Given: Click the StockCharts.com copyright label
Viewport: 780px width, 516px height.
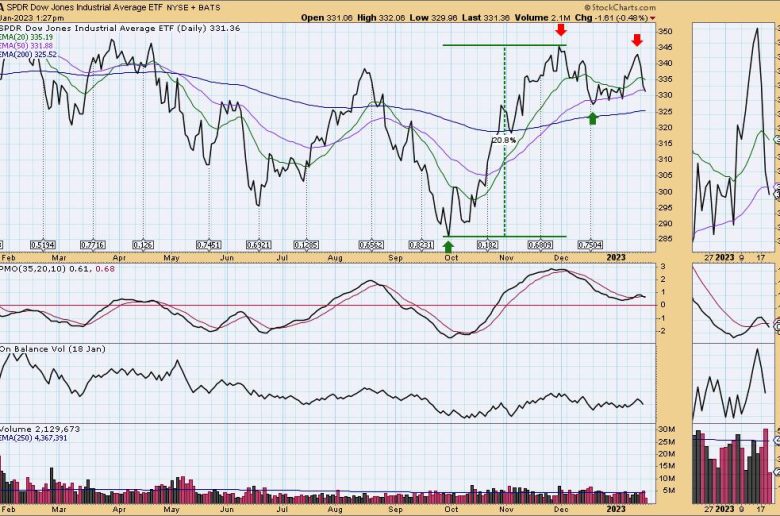Looking at the screenshot, I should [620, 7].
